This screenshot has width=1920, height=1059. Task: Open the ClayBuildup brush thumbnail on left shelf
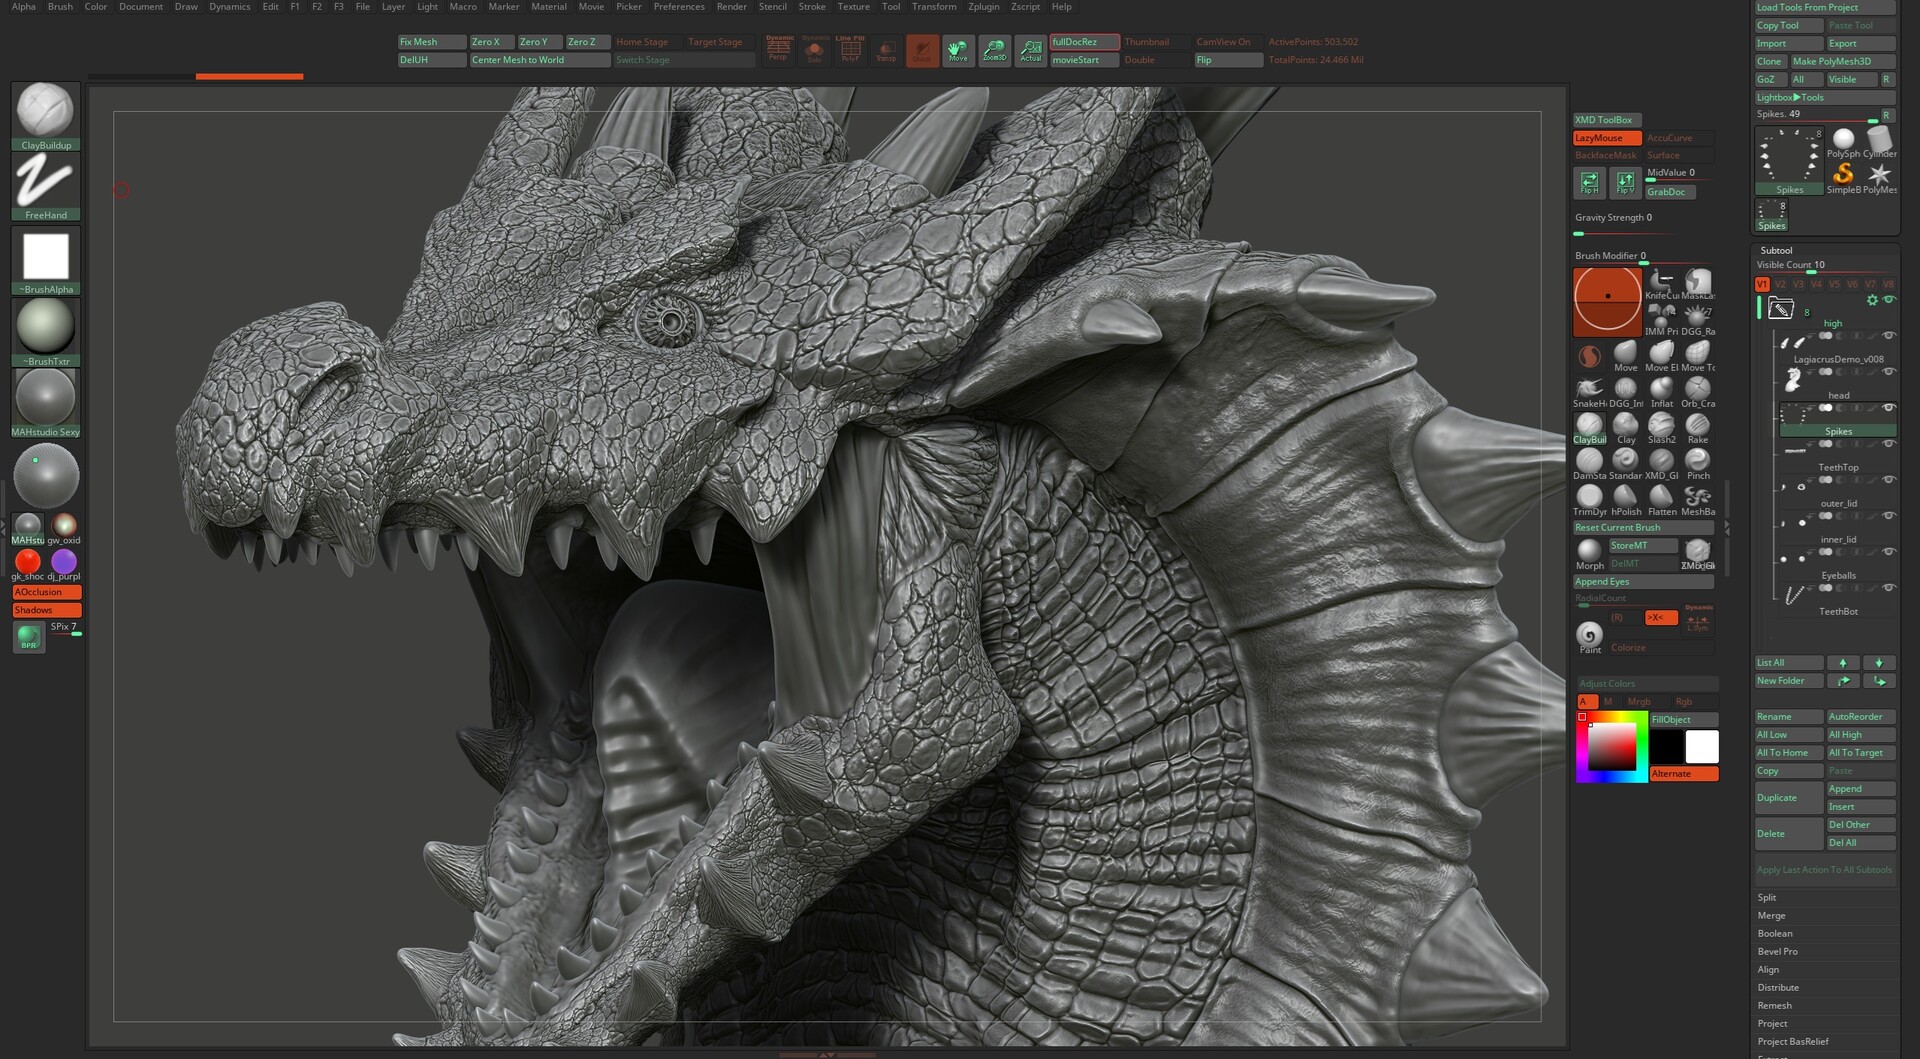click(x=46, y=110)
